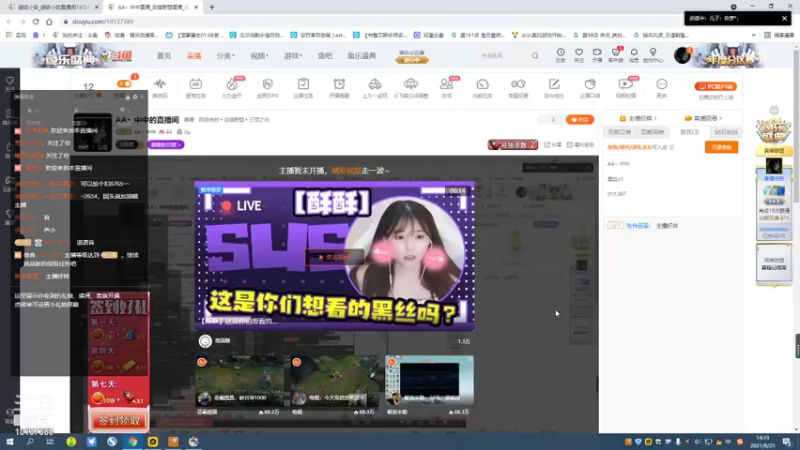Open the edit pencil tool icon

point(554,88)
